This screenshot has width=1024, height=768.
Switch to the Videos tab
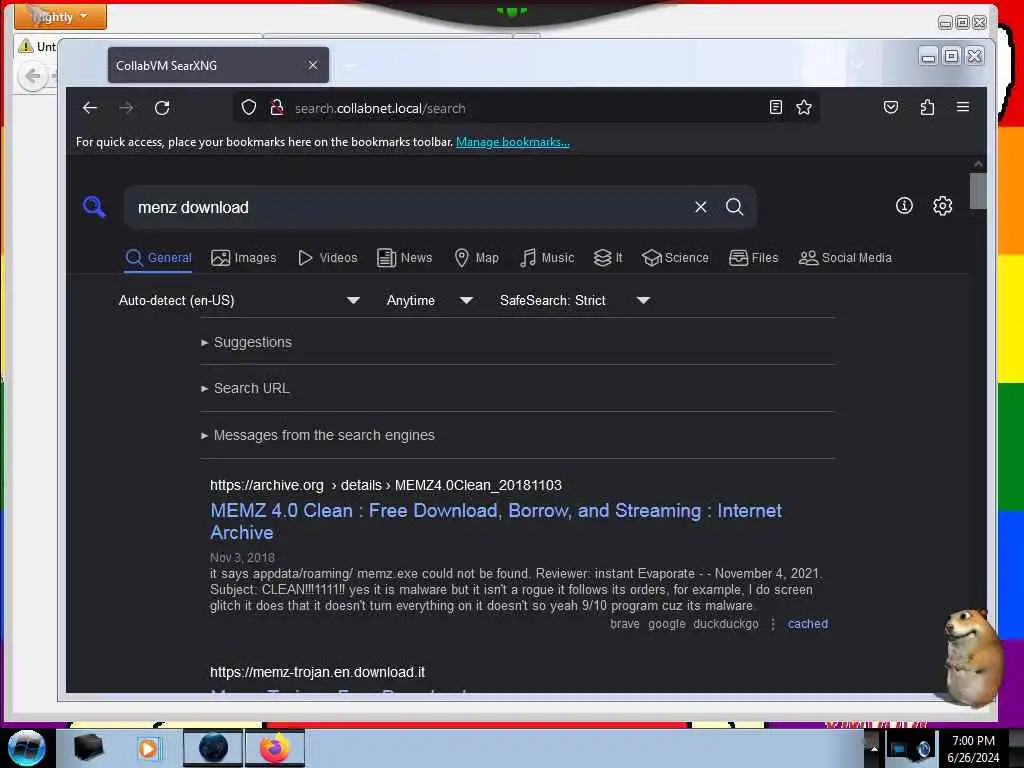pos(327,258)
